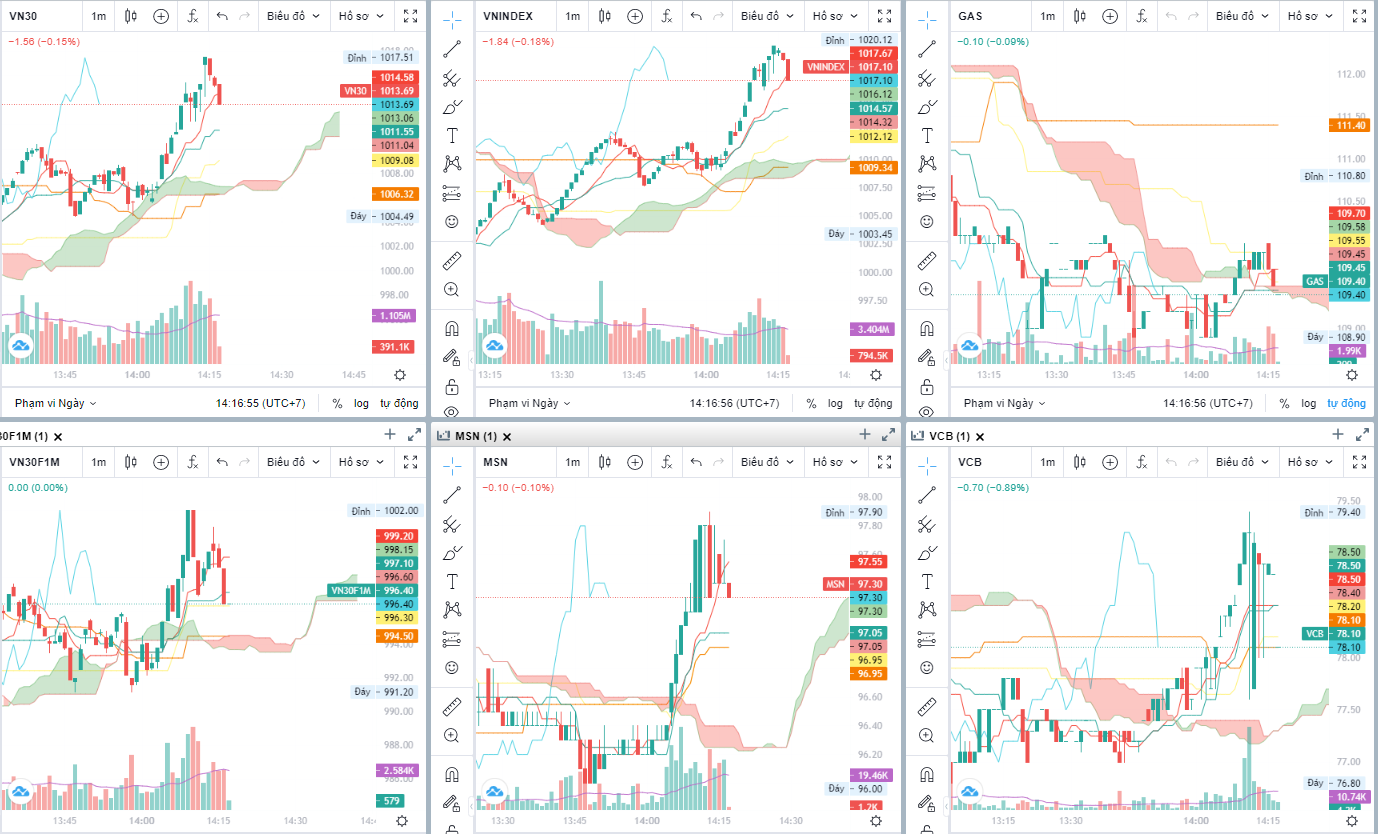The width and height of the screenshot is (1378, 834).
Task: Select the text tool in GAS chart toolbar
Action: [927, 135]
